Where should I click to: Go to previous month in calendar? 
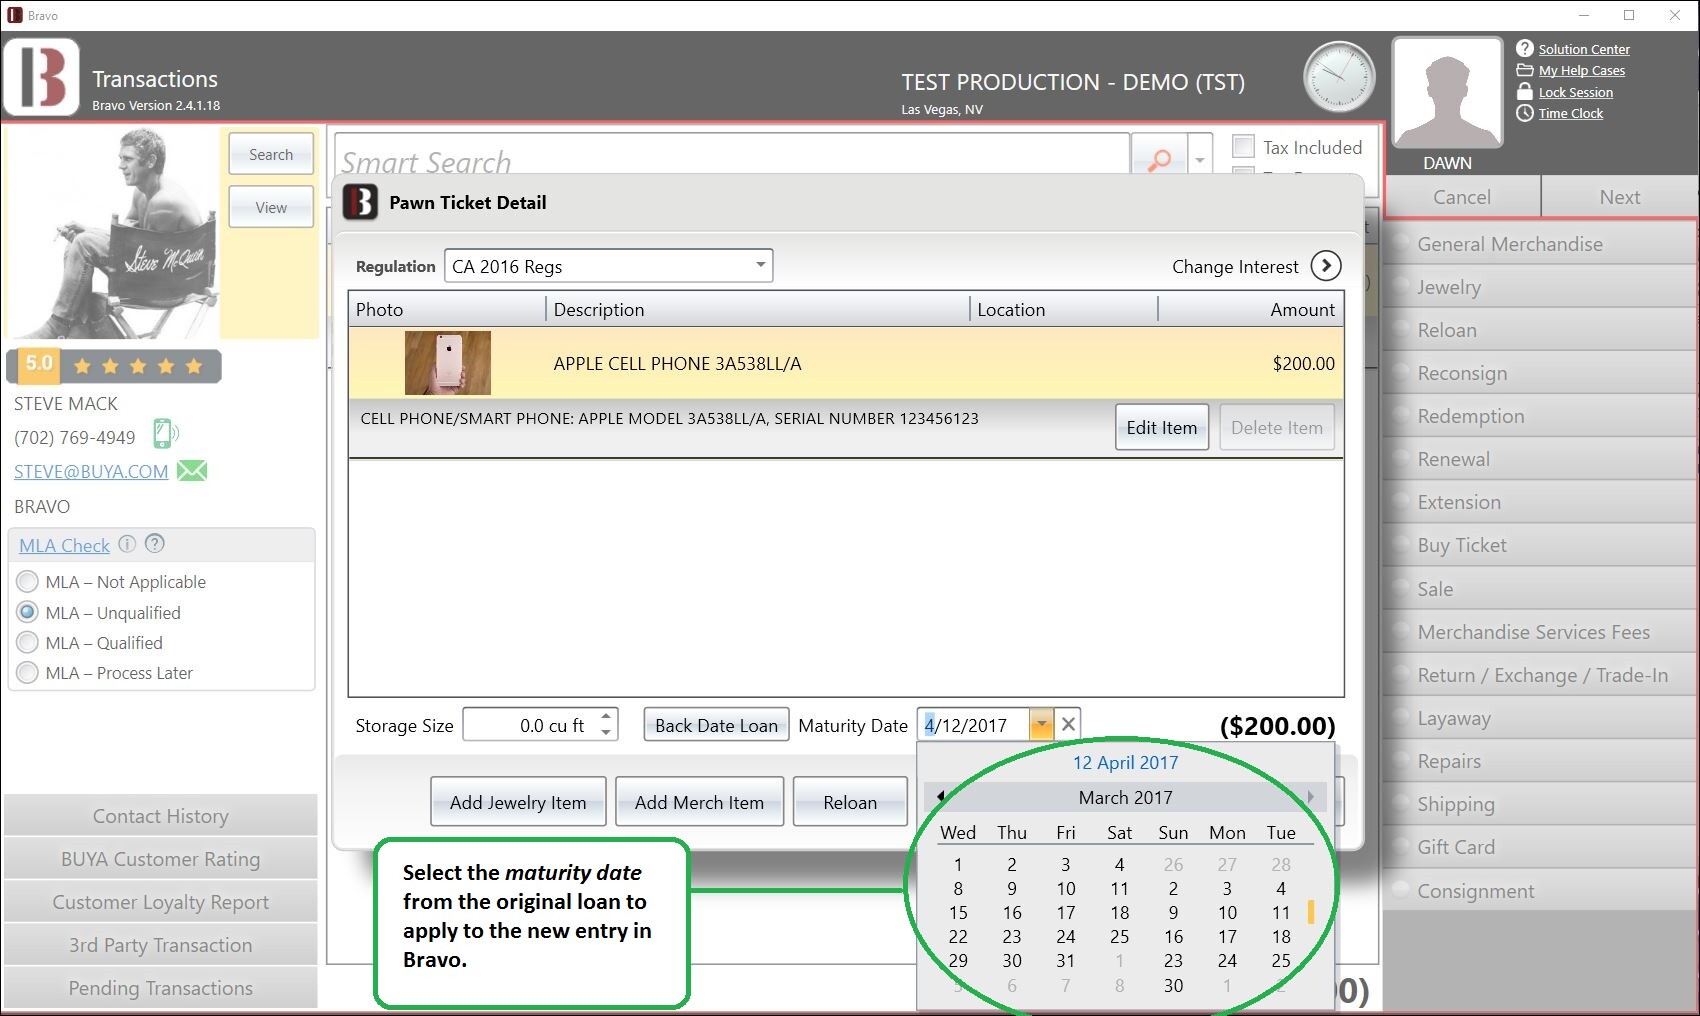(940, 796)
